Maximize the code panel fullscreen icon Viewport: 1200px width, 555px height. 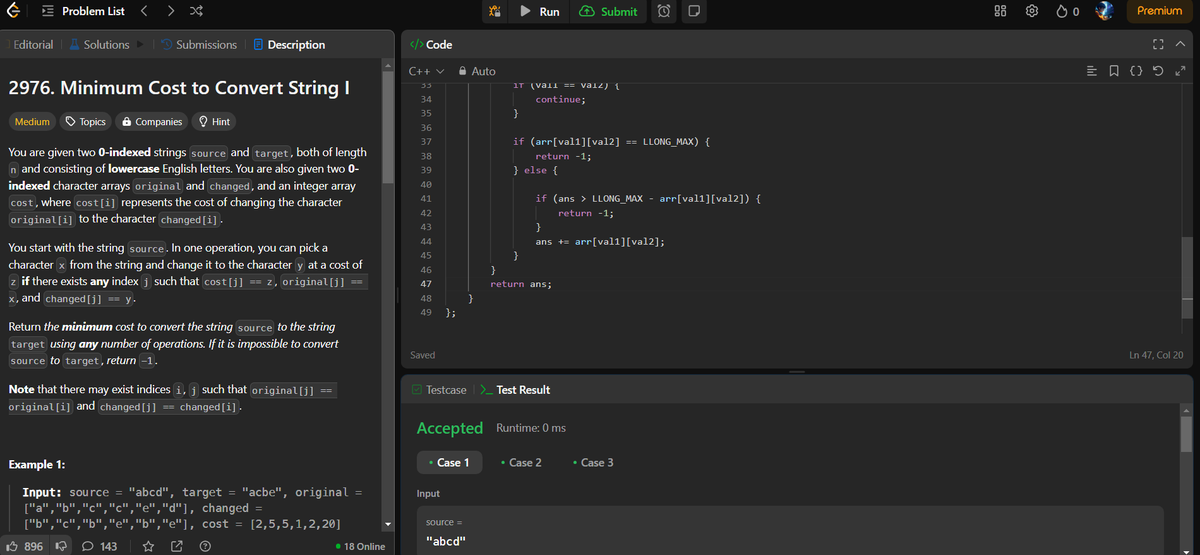click(x=1158, y=45)
